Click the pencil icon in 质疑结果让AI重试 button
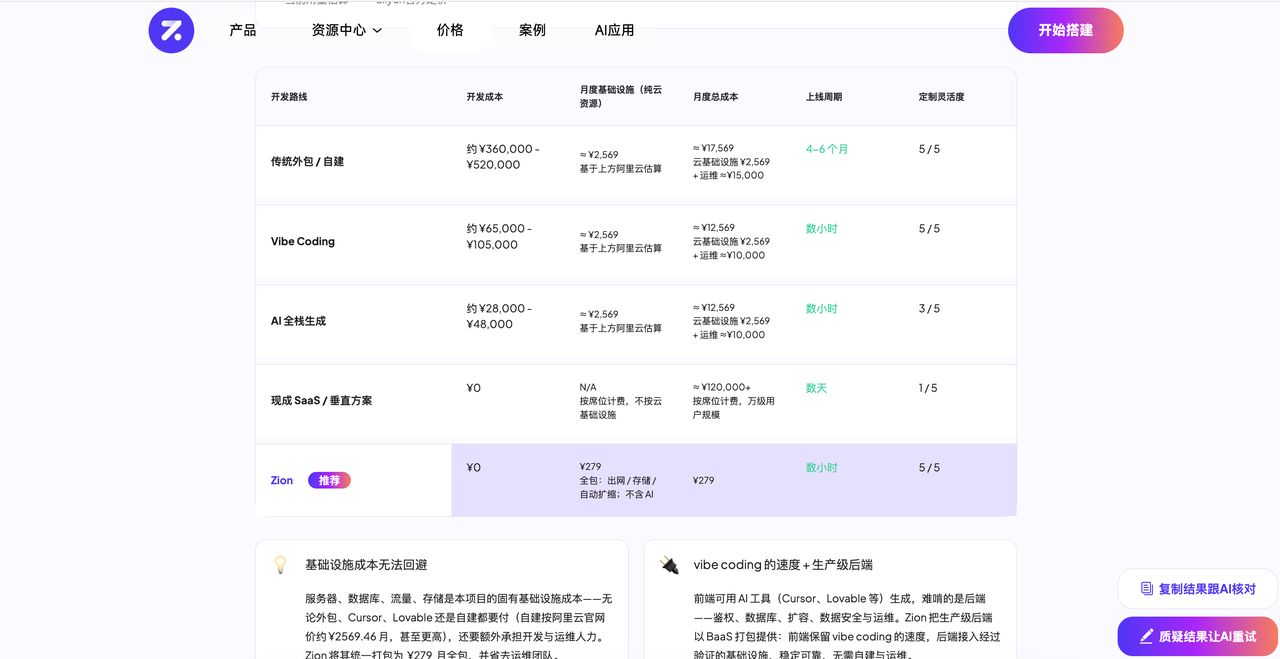1280x659 pixels. 1147,636
